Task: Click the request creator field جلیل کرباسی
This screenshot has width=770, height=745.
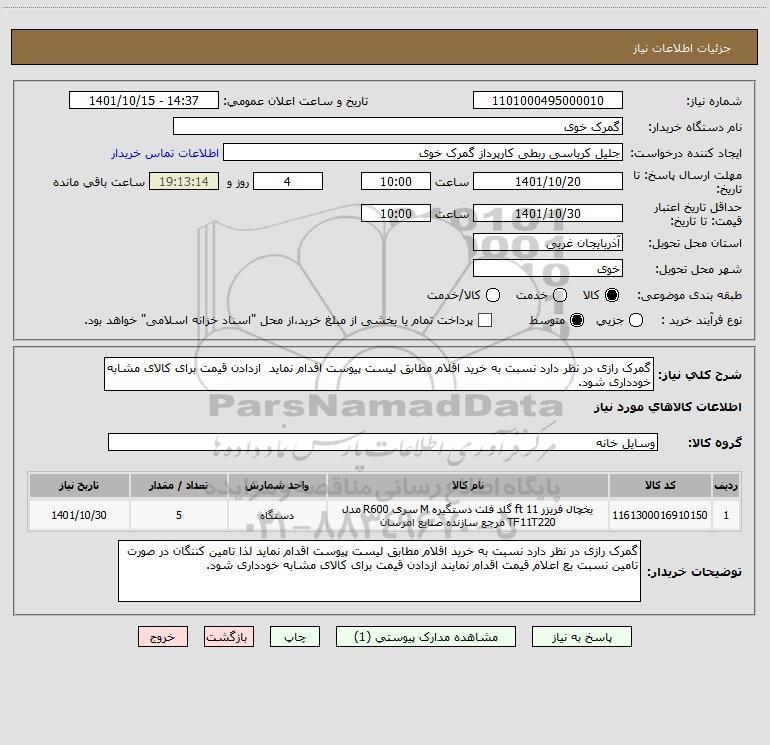Action: (x=423, y=152)
